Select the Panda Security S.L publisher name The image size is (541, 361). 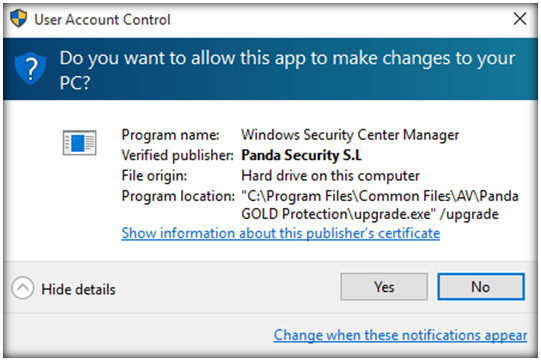[302, 155]
